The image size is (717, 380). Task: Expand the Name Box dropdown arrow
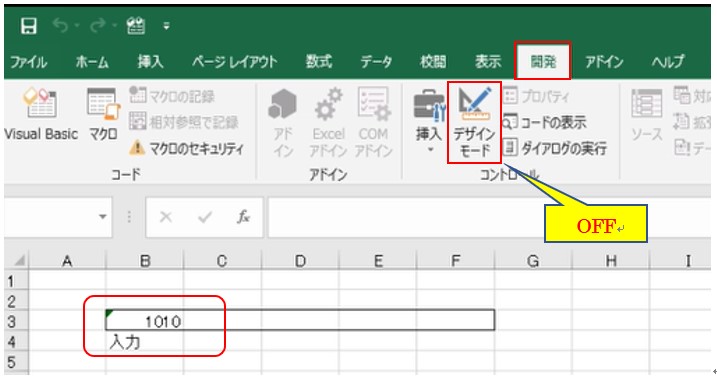(103, 217)
